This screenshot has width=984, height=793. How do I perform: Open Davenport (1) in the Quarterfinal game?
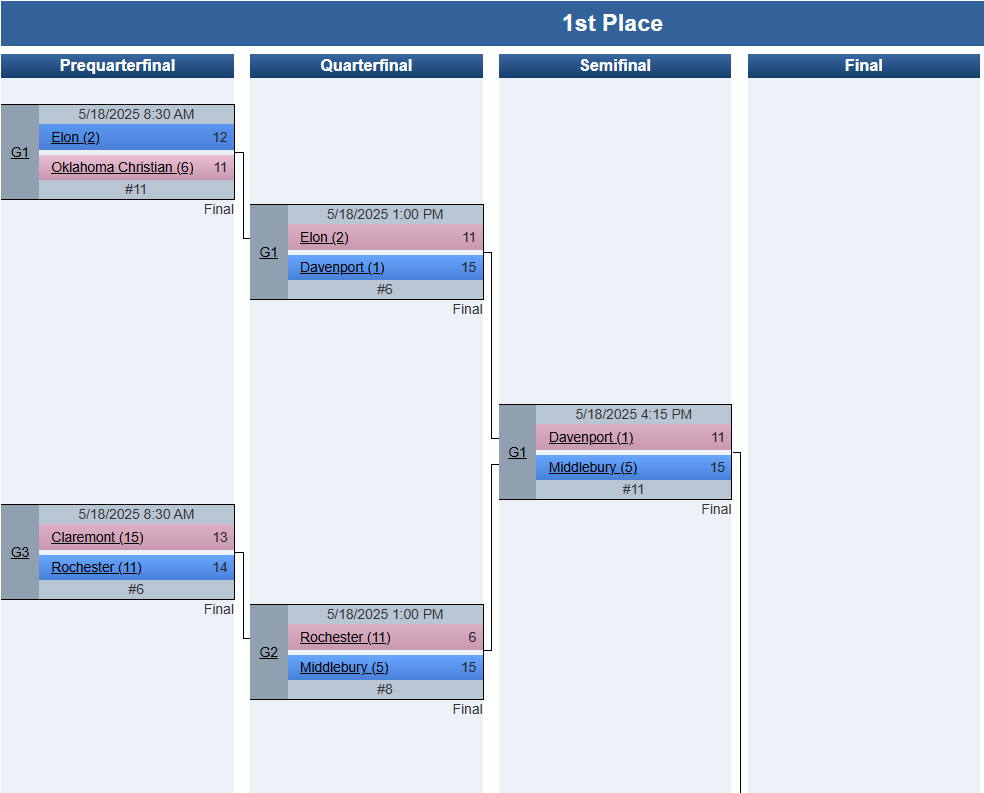tap(342, 268)
